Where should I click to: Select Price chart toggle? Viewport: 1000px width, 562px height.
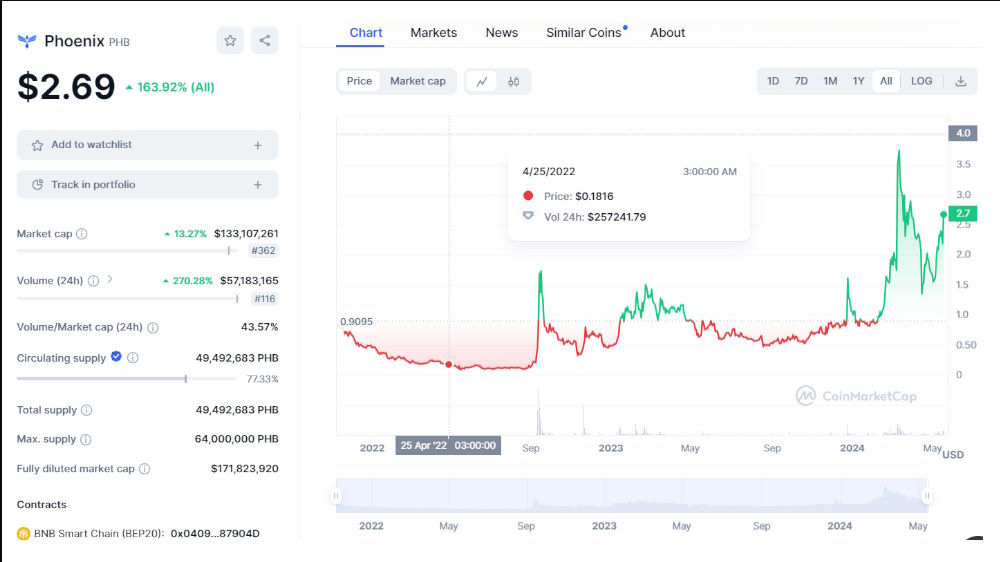pos(359,81)
